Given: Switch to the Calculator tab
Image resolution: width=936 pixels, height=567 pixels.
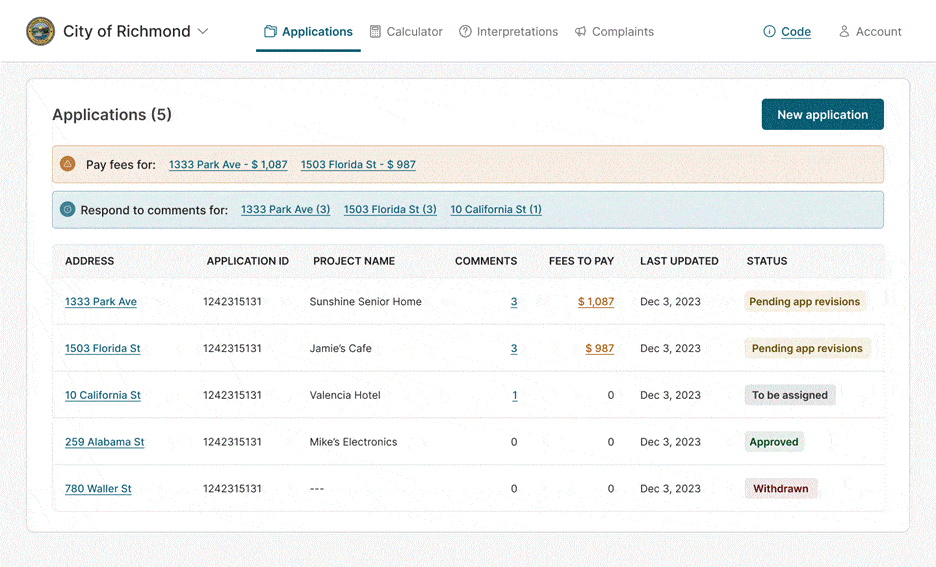Looking at the screenshot, I should click(x=406, y=32).
